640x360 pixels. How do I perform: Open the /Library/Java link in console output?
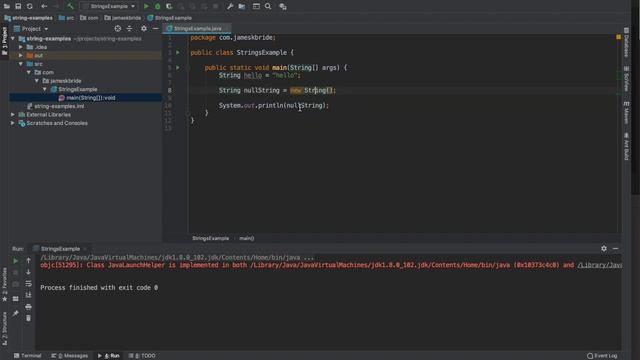(x=600, y=265)
